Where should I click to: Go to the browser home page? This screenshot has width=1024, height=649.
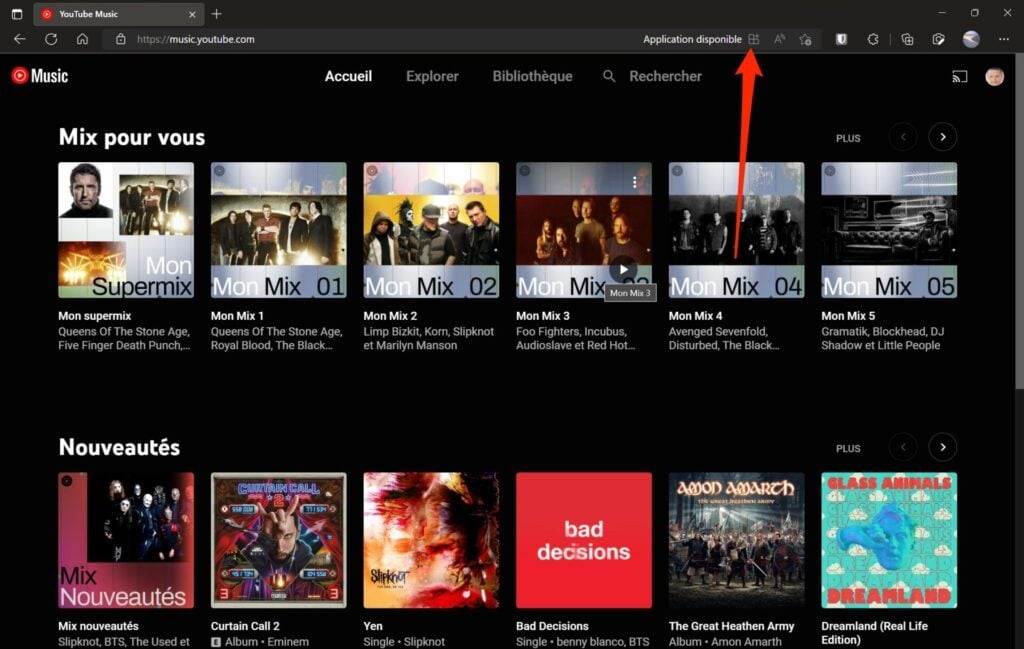point(82,39)
